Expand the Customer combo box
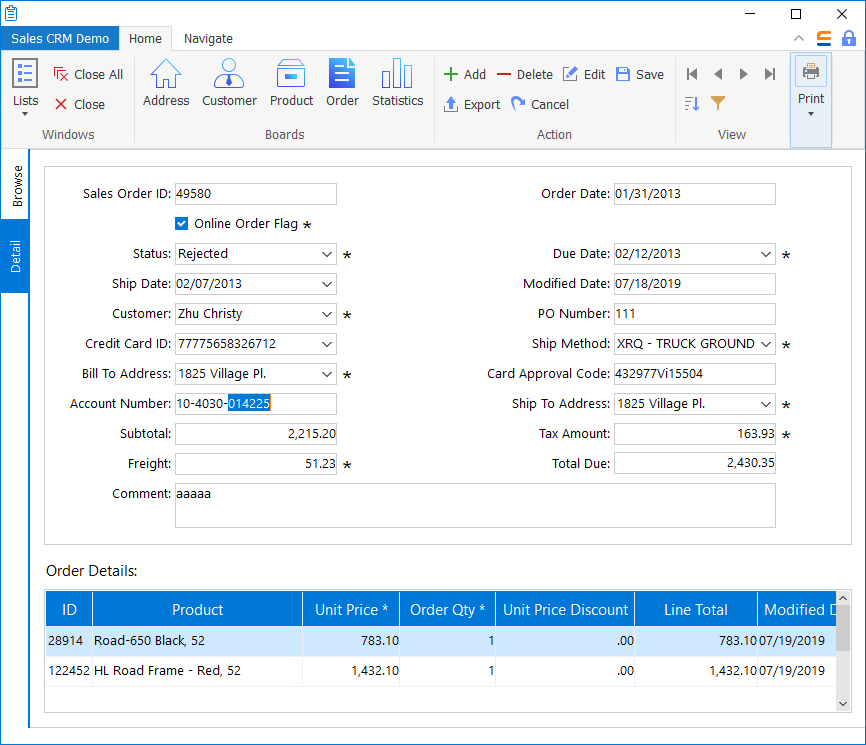 tap(327, 314)
